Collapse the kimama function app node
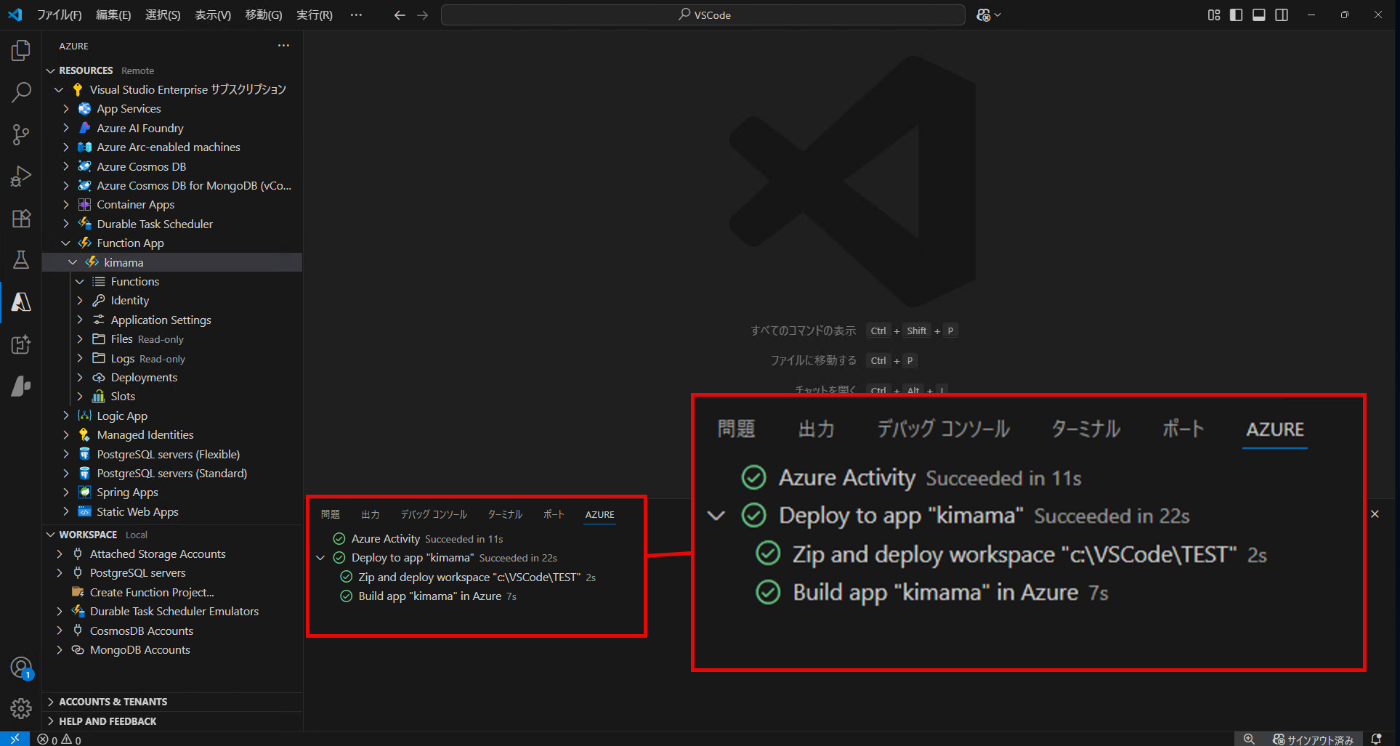 pyautogui.click(x=73, y=263)
